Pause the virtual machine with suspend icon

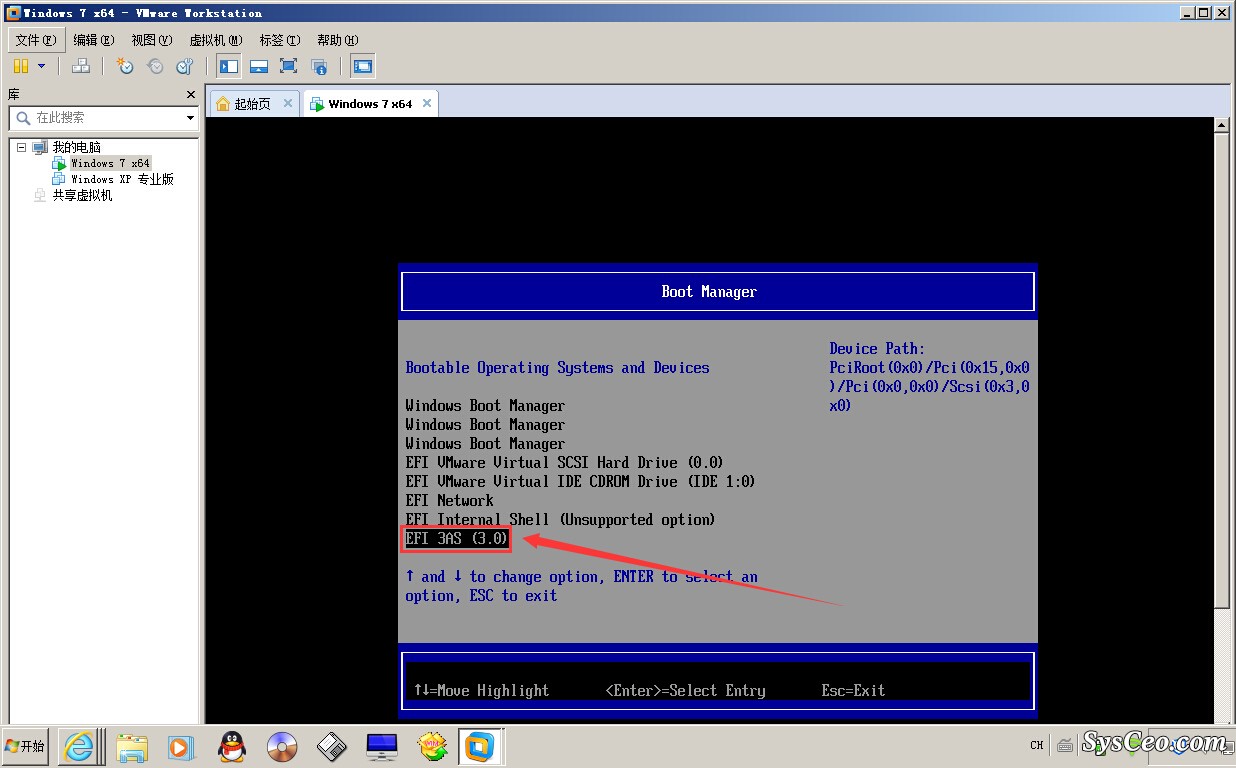tap(21, 66)
